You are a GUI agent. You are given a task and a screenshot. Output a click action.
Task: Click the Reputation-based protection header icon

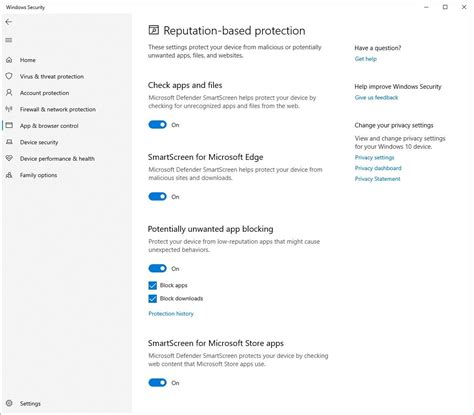click(x=154, y=30)
